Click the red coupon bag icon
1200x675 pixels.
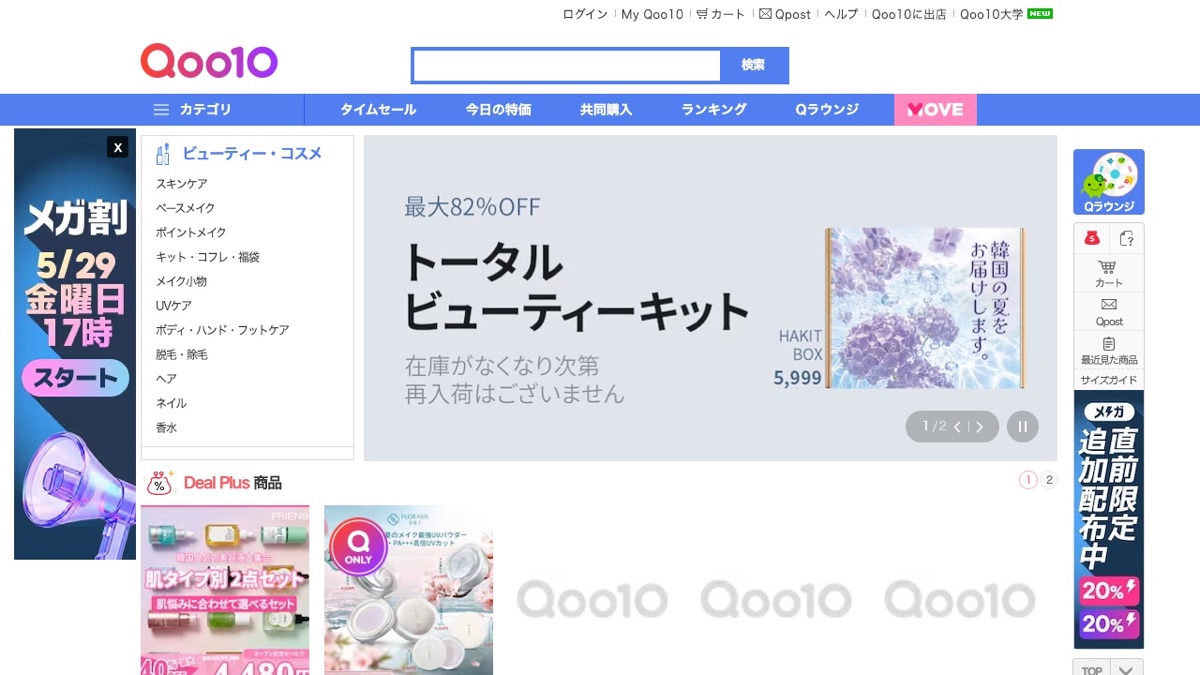pyautogui.click(x=1092, y=238)
